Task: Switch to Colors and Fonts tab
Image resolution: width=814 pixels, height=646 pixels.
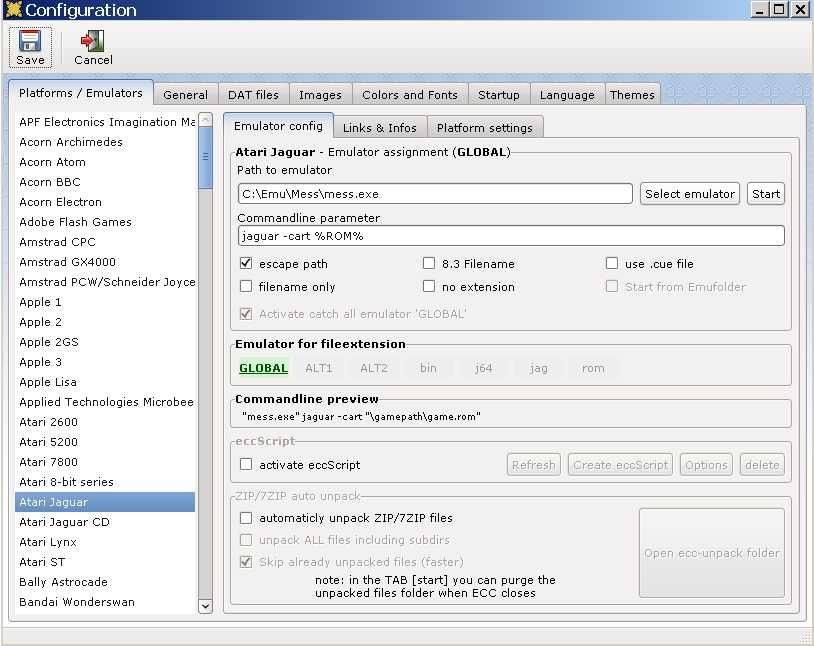Action: point(410,95)
